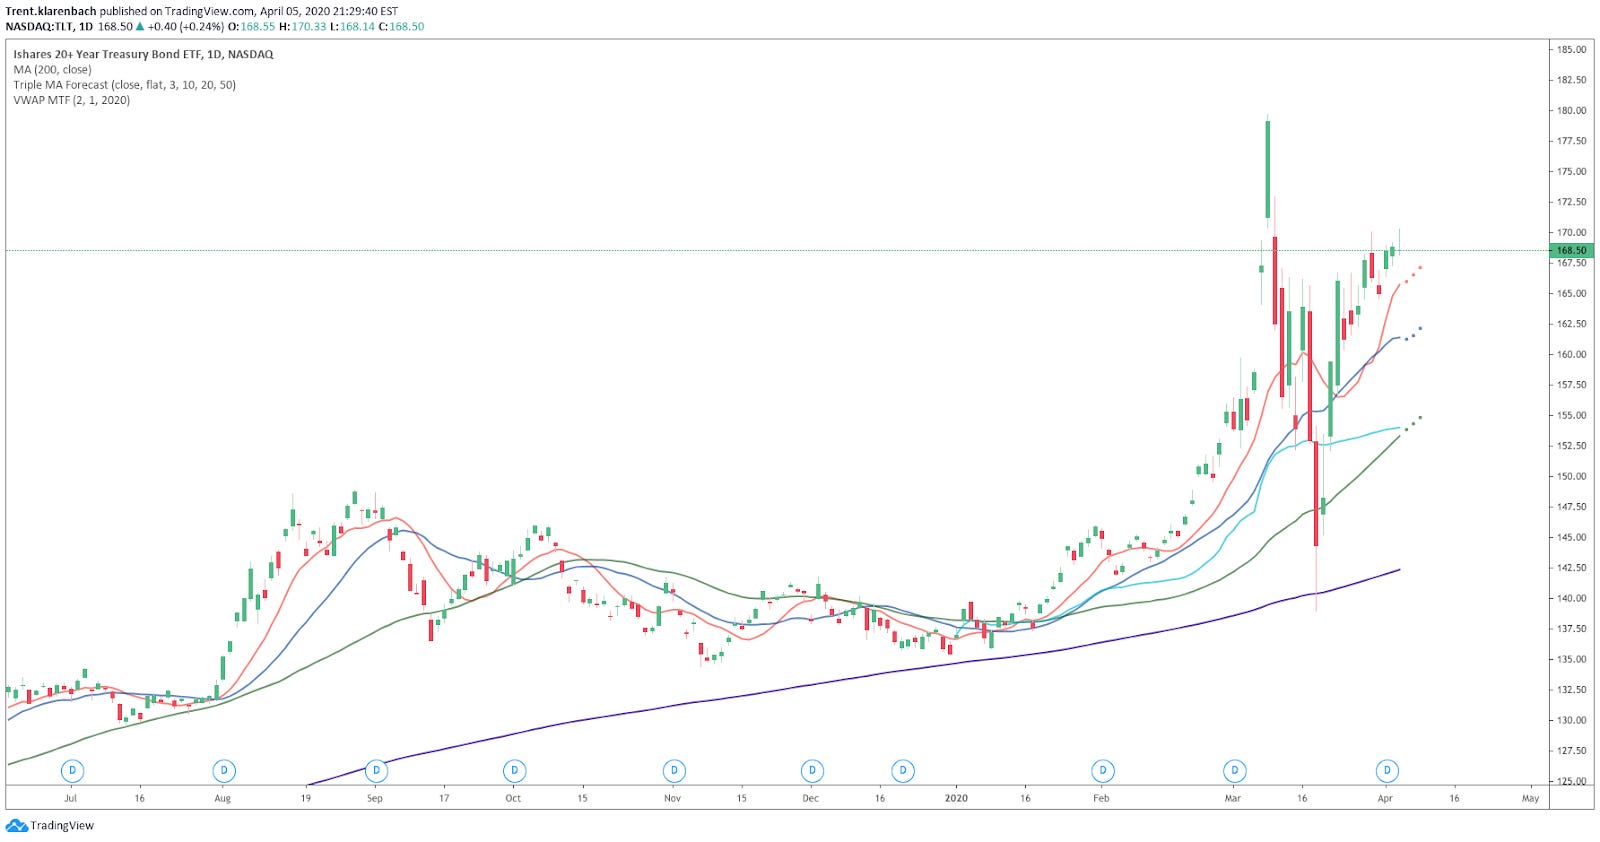1600x842 pixels.
Task: Click the TradingView.com text in header
Action: click(x=210, y=11)
